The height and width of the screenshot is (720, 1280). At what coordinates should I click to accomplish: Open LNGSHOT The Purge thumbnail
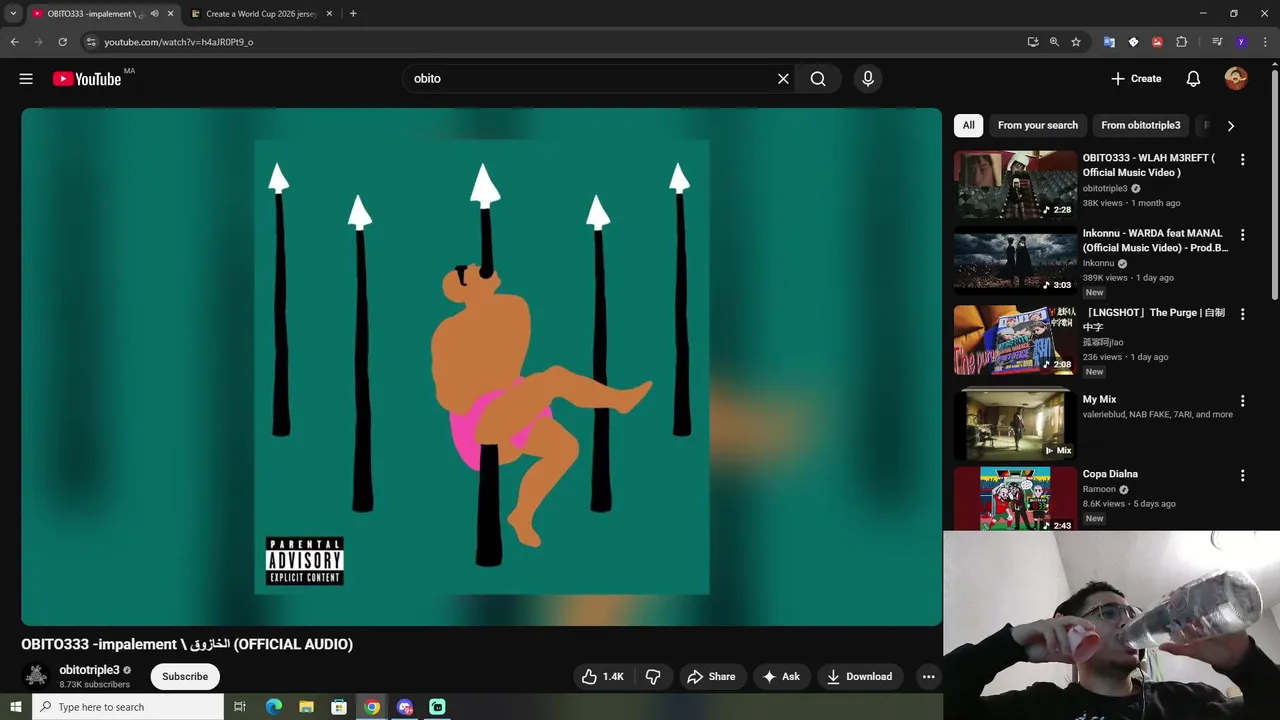click(1014, 340)
